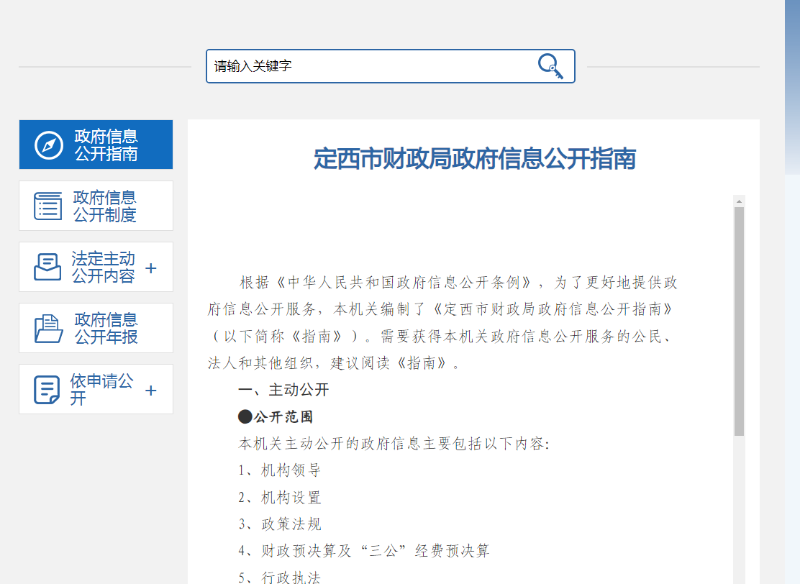
Task: Focus the 请输入关键字 search field
Action: pos(370,66)
